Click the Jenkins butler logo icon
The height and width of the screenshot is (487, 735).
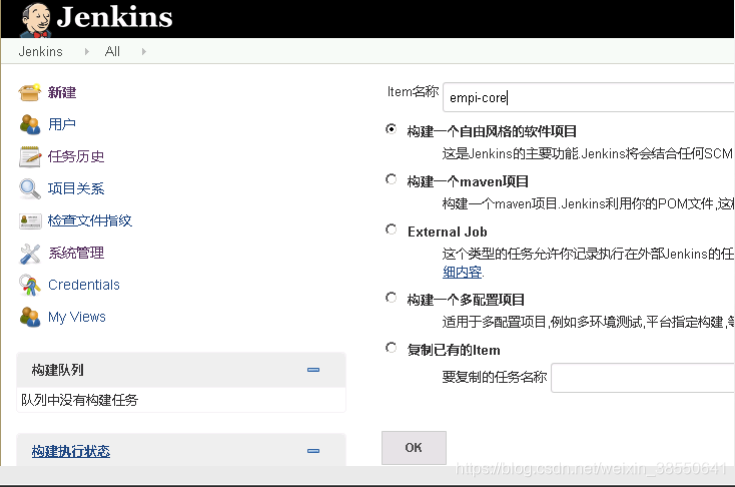tap(36, 20)
